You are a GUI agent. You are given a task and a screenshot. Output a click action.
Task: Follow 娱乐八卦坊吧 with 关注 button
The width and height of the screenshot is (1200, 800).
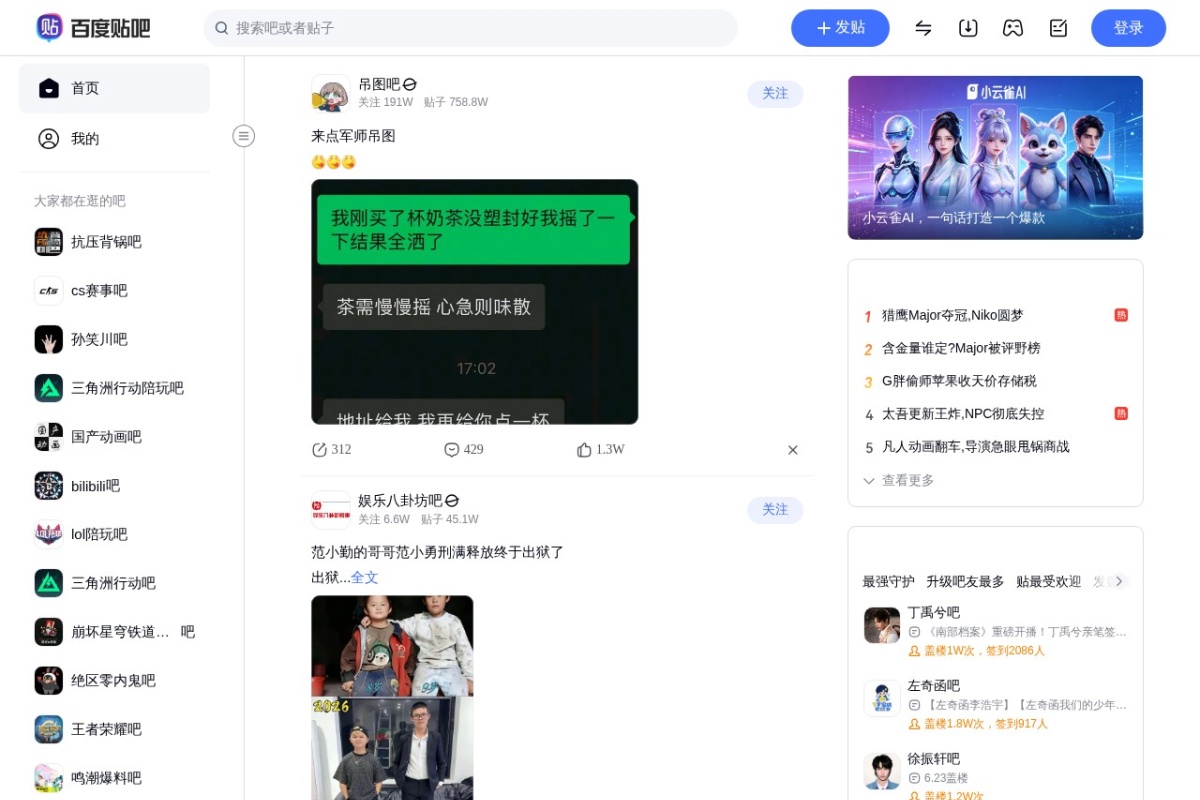tap(775, 509)
